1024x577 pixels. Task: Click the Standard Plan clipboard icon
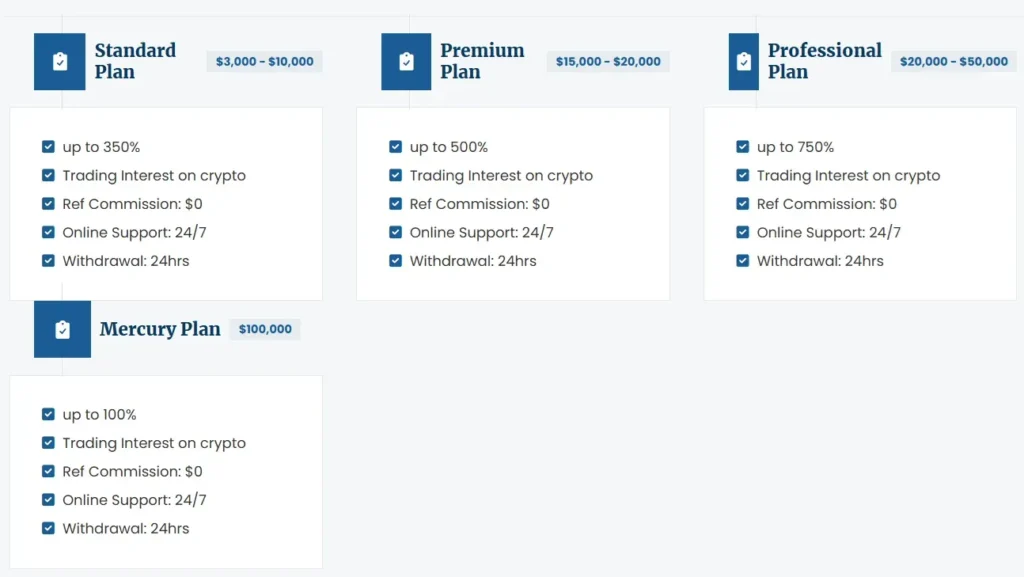[62, 61]
